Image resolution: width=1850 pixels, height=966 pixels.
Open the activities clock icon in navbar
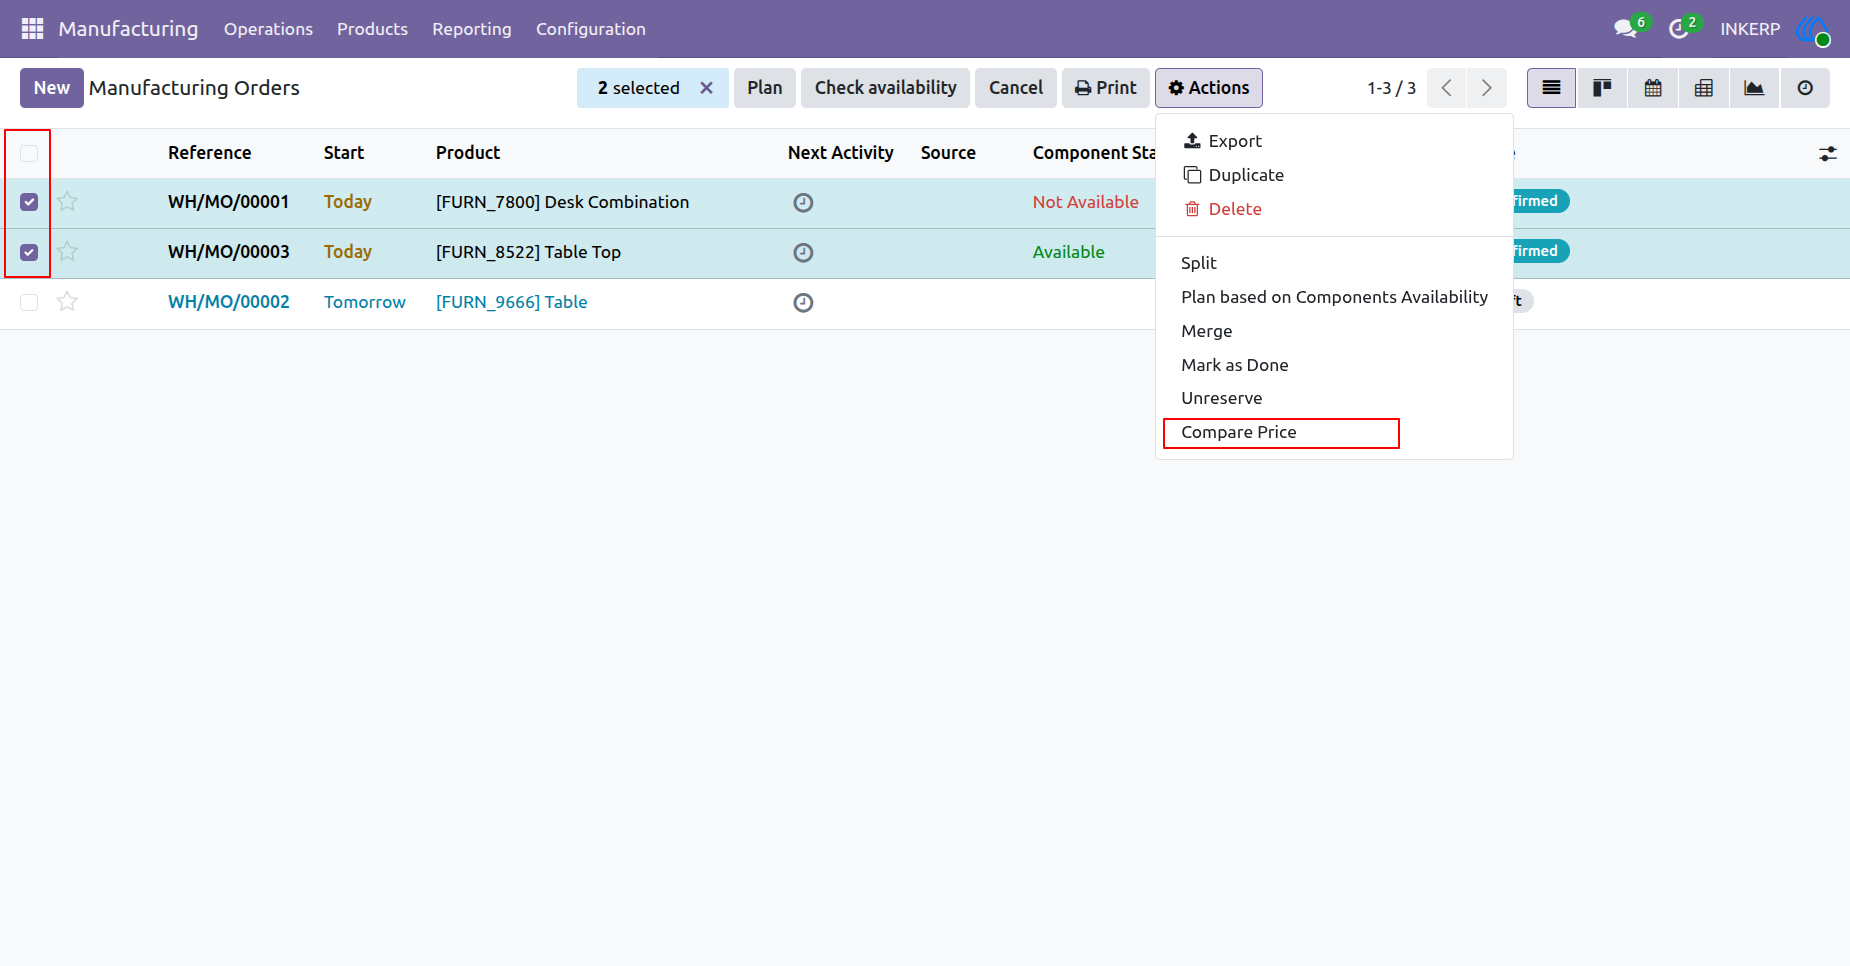[x=1679, y=29]
